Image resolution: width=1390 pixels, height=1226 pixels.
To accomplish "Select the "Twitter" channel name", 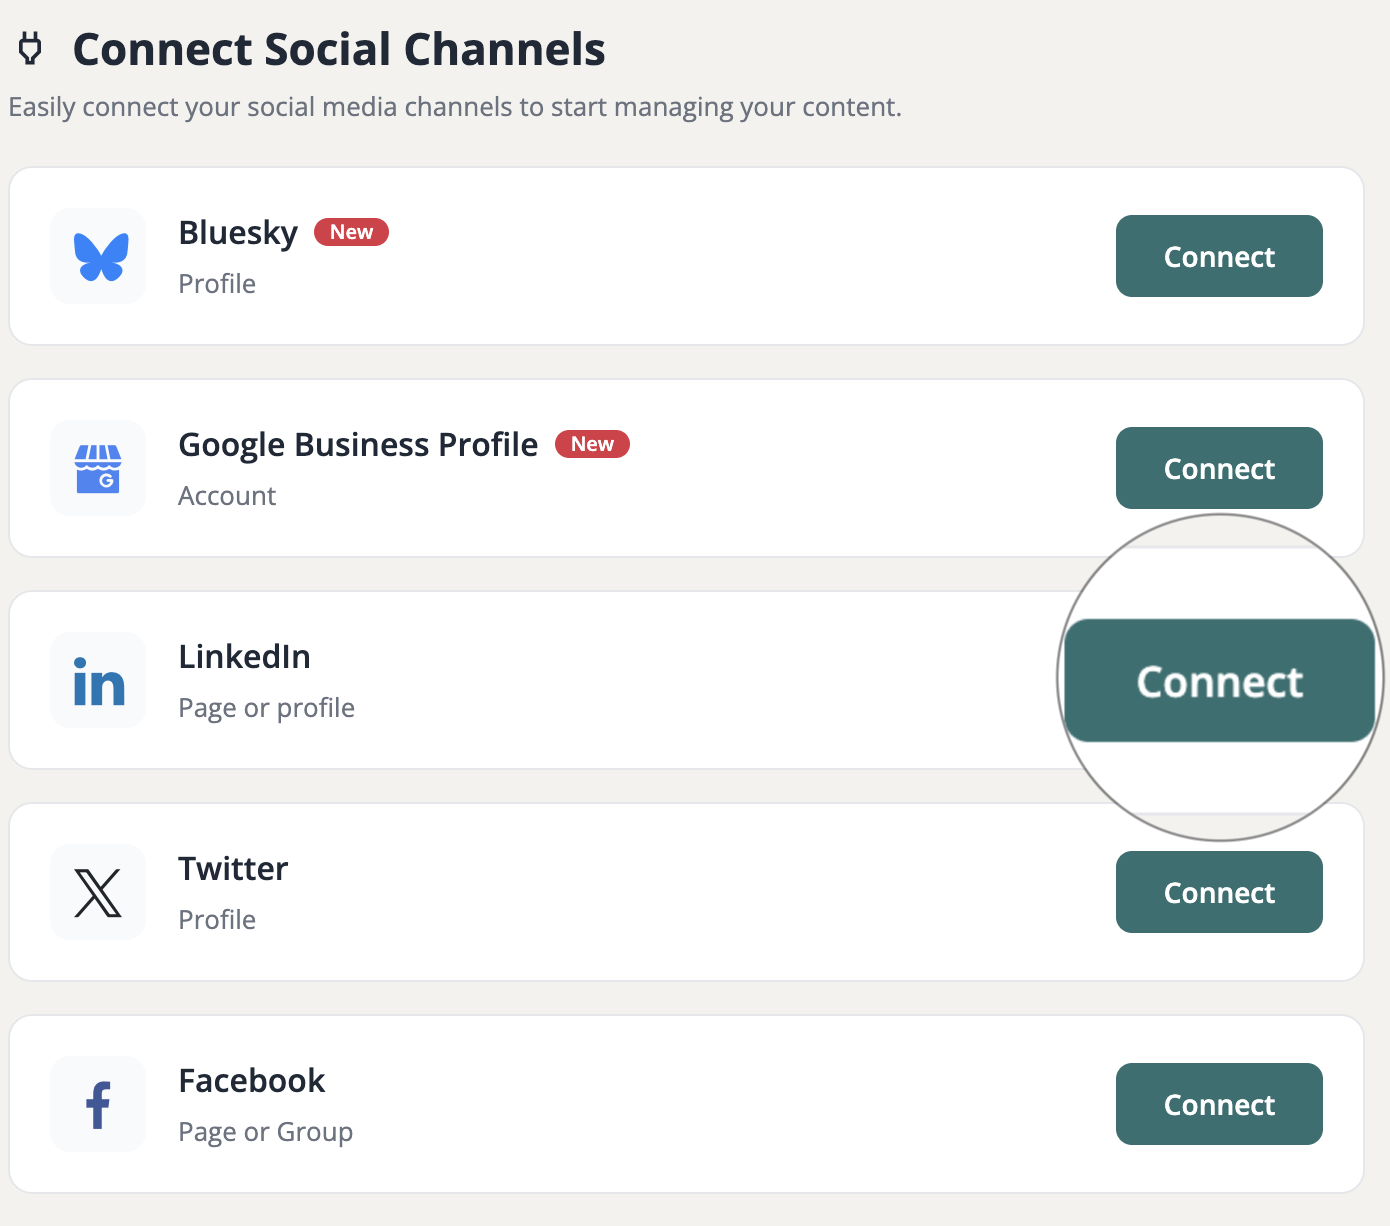I will (233, 869).
